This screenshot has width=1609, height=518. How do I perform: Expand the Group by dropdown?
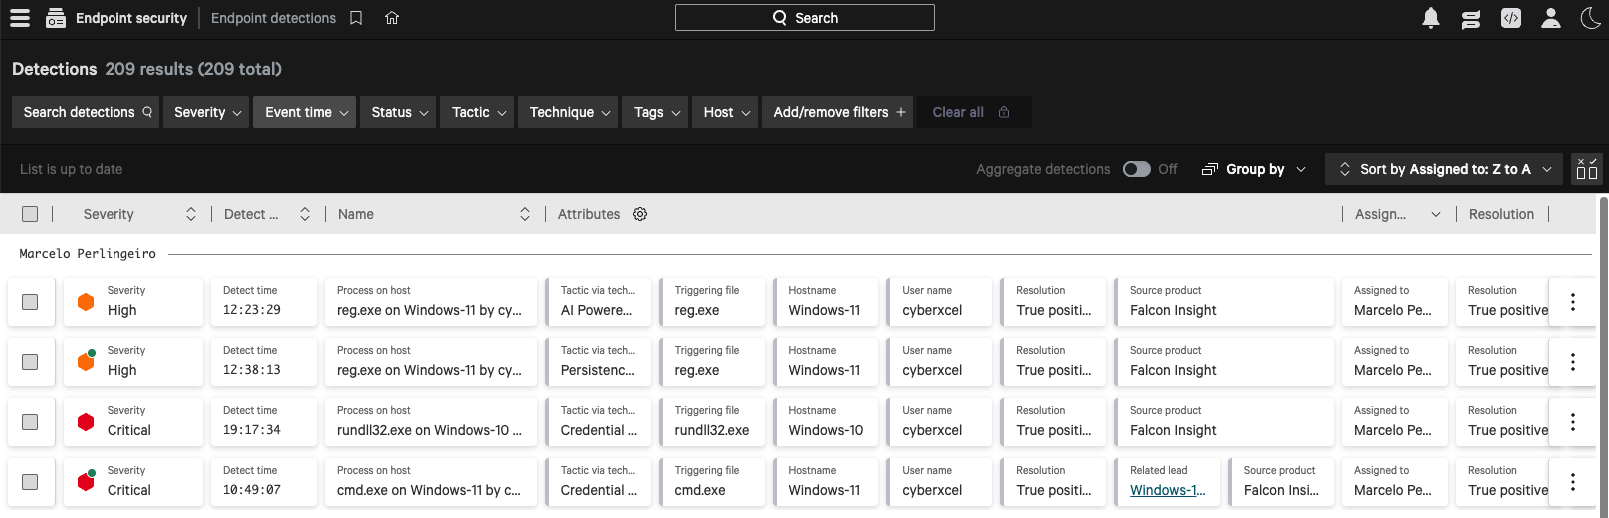[x=1254, y=169]
